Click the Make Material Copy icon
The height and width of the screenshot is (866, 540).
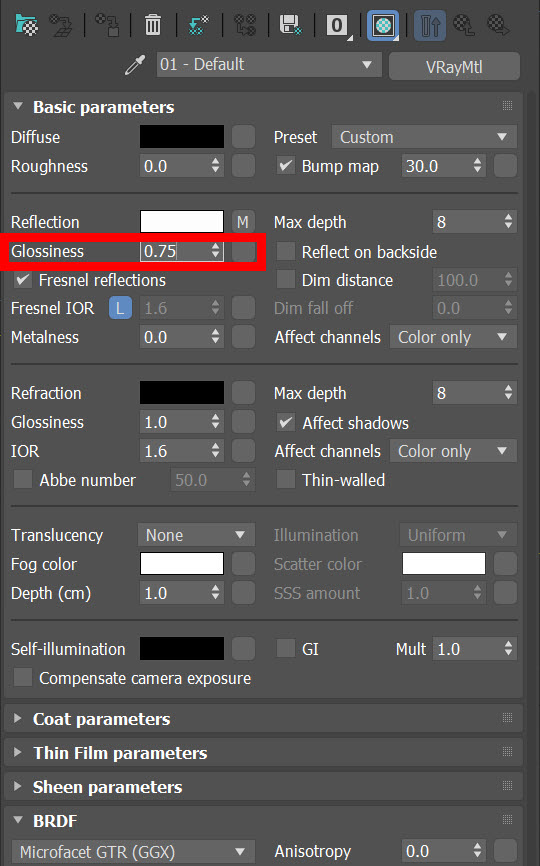[x=199, y=25]
